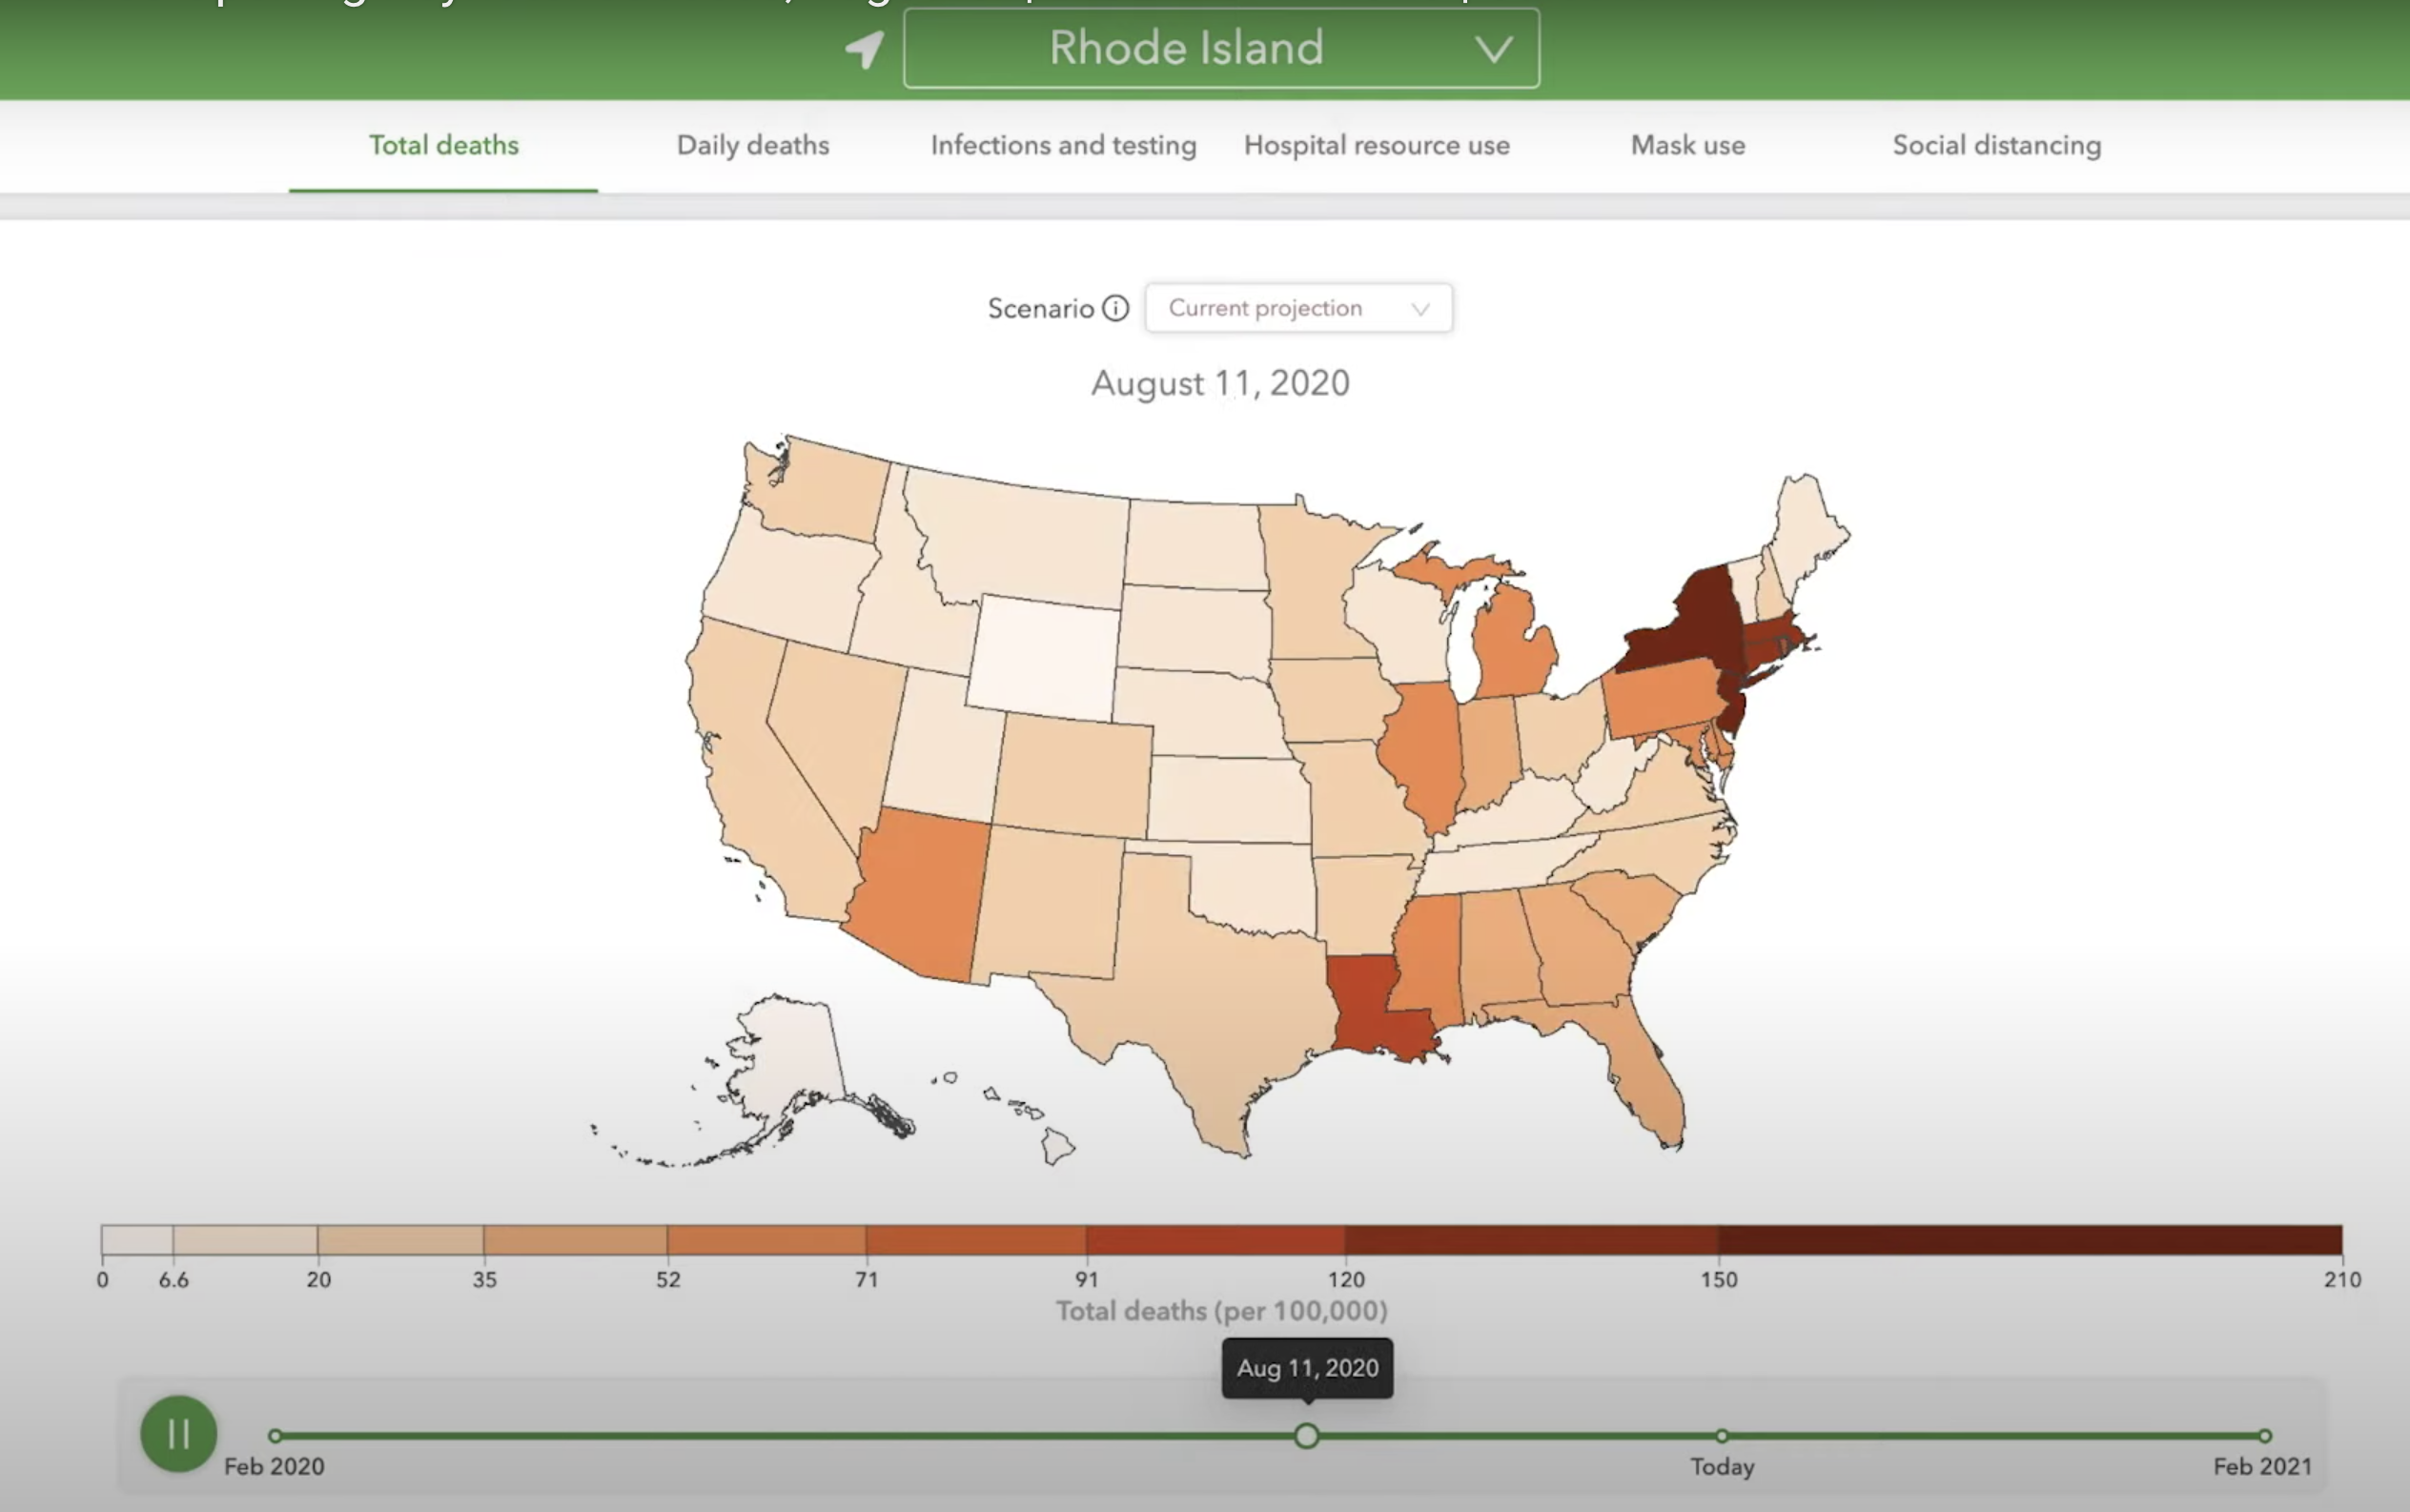The width and height of the screenshot is (2410, 1512).
Task: Jump to the Today timeline marker
Action: [x=1722, y=1436]
